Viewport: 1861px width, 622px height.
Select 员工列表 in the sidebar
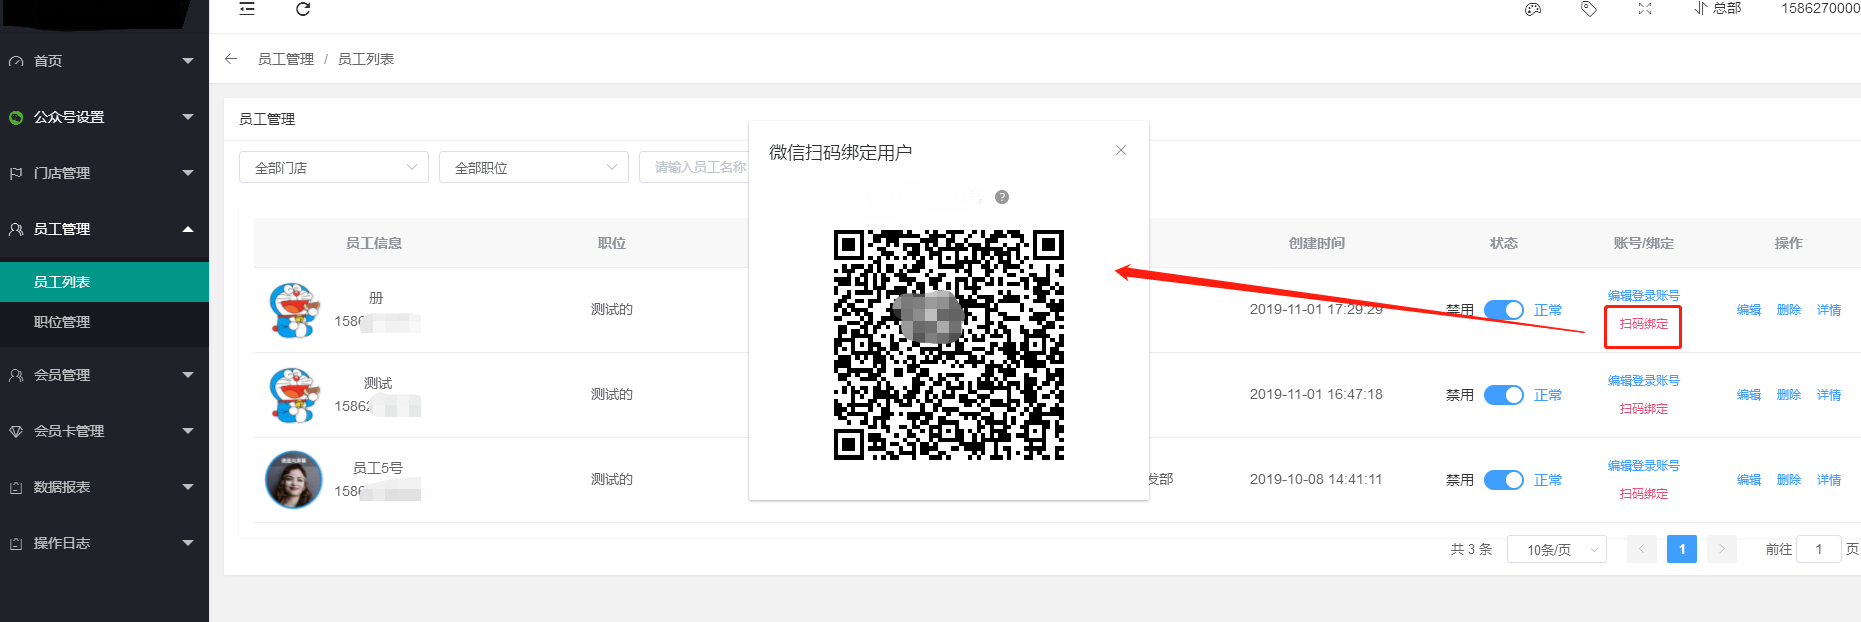(104, 282)
